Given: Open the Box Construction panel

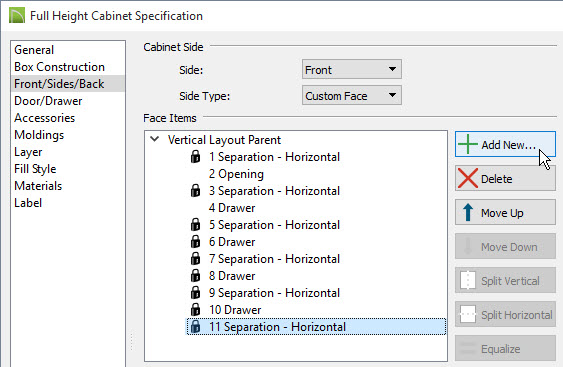Looking at the screenshot, I should point(60,67).
